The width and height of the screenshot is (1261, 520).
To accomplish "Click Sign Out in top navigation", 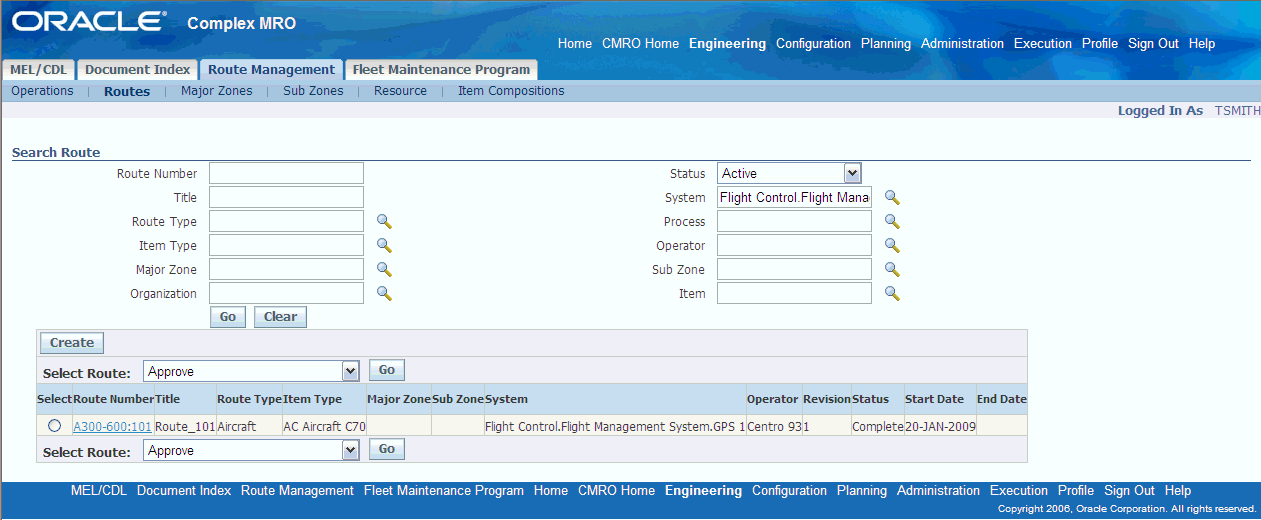I will click(1153, 44).
